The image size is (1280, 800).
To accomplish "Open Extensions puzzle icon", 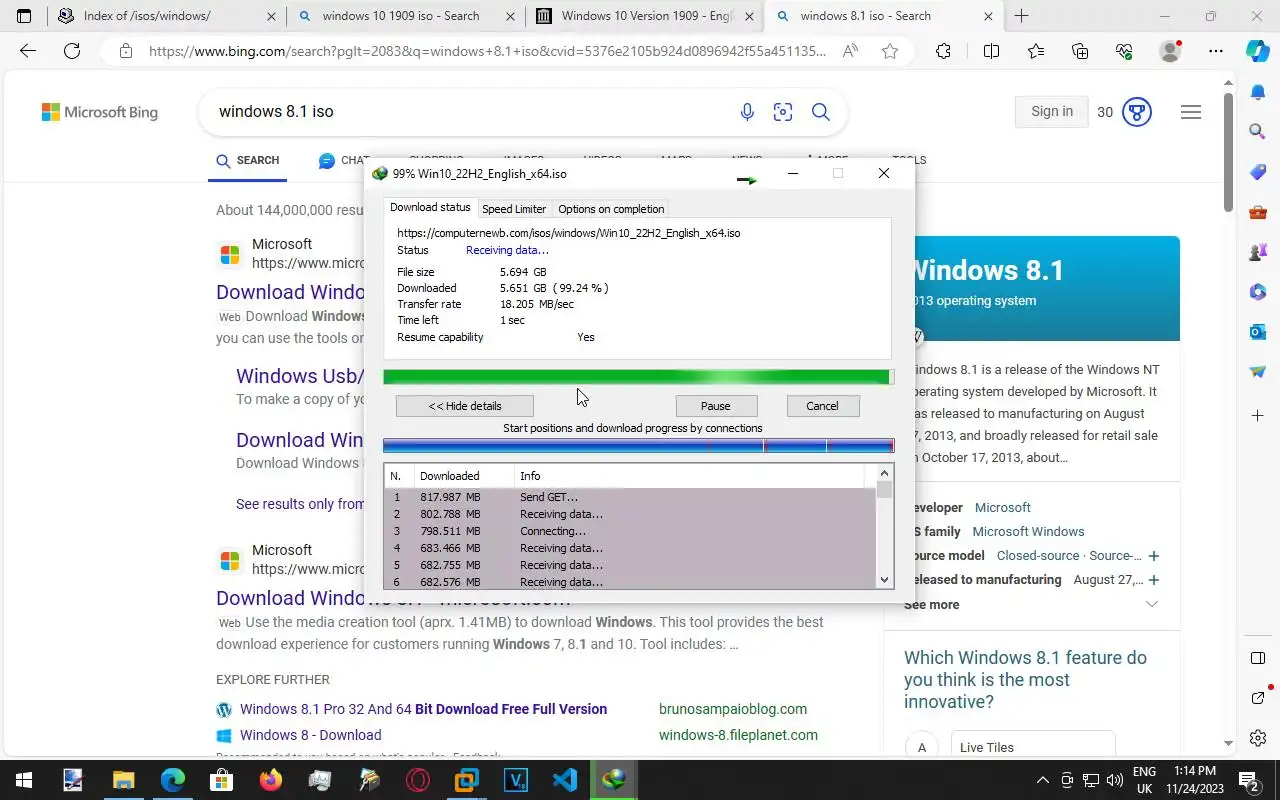I will click(943, 51).
